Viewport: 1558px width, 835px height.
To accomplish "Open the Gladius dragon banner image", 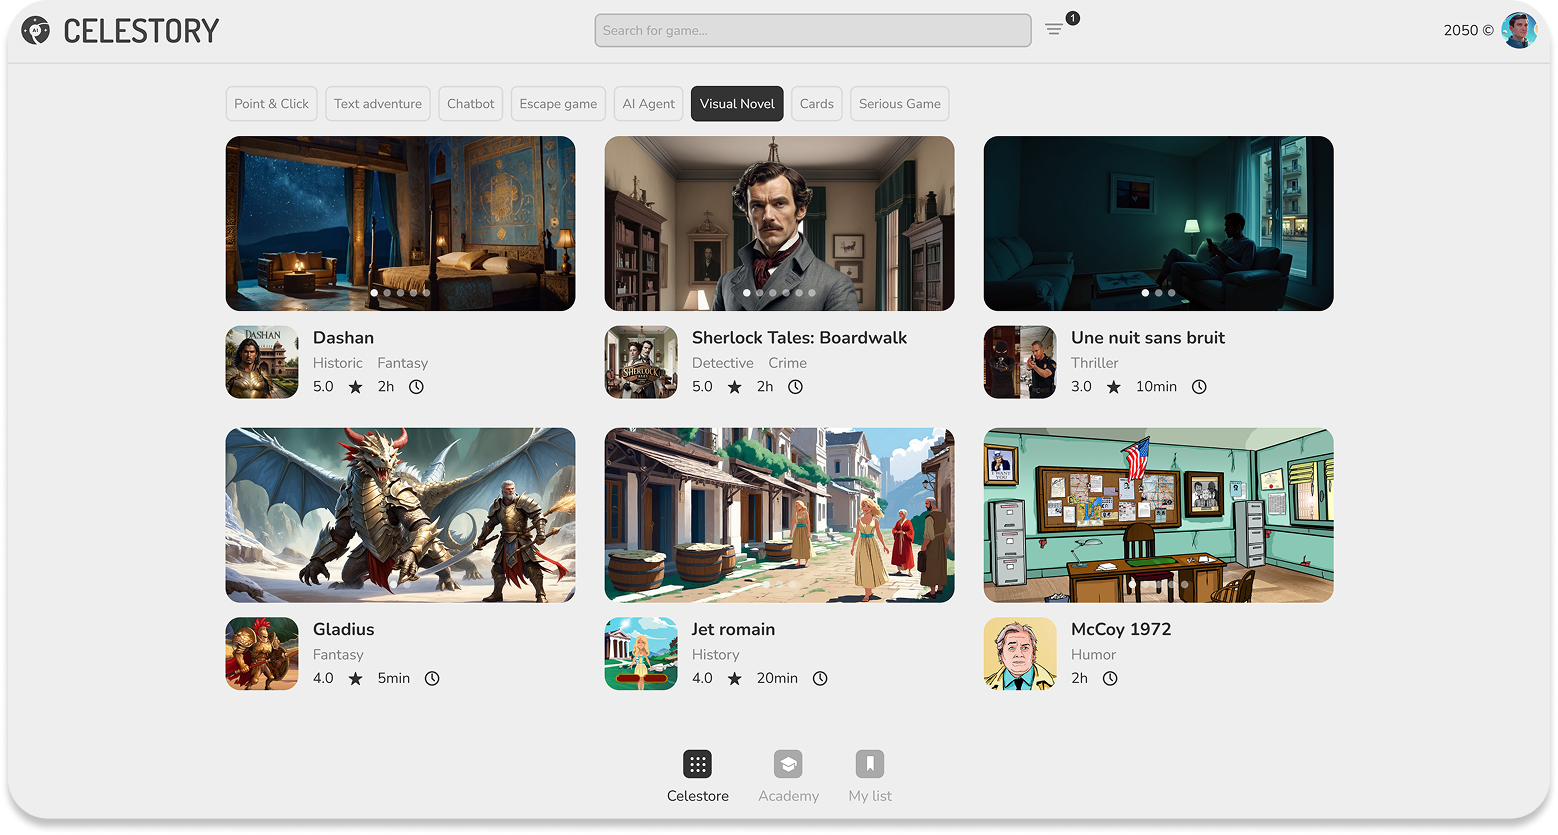I will point(400,515).
